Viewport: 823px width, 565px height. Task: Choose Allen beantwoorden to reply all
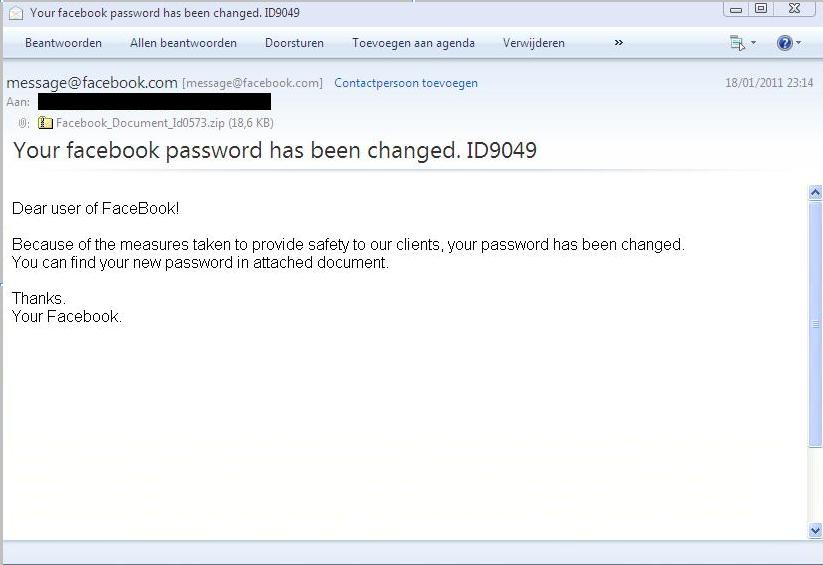pyautogui.click(x=183, y=43)
